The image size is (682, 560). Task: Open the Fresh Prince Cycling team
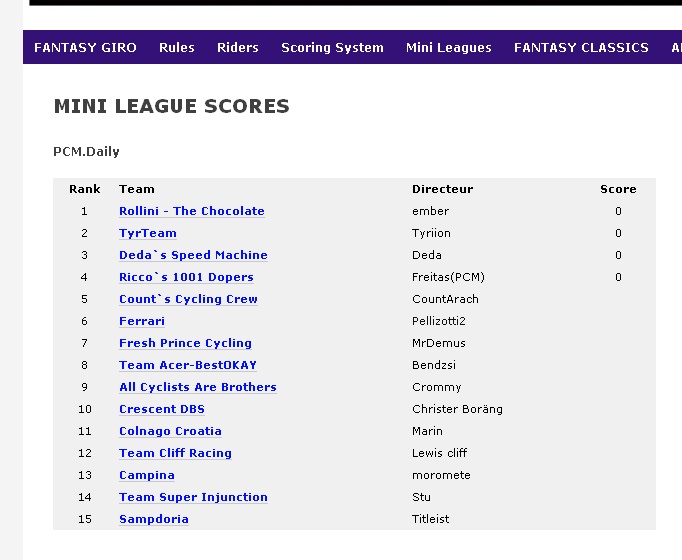(185, 343)
